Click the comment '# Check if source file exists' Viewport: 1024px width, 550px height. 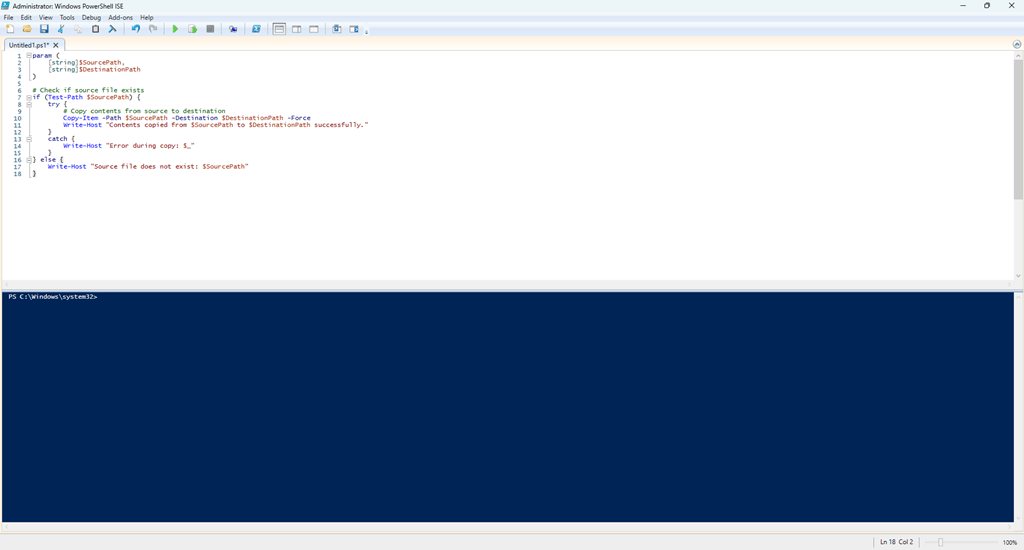tap(88, 90)
